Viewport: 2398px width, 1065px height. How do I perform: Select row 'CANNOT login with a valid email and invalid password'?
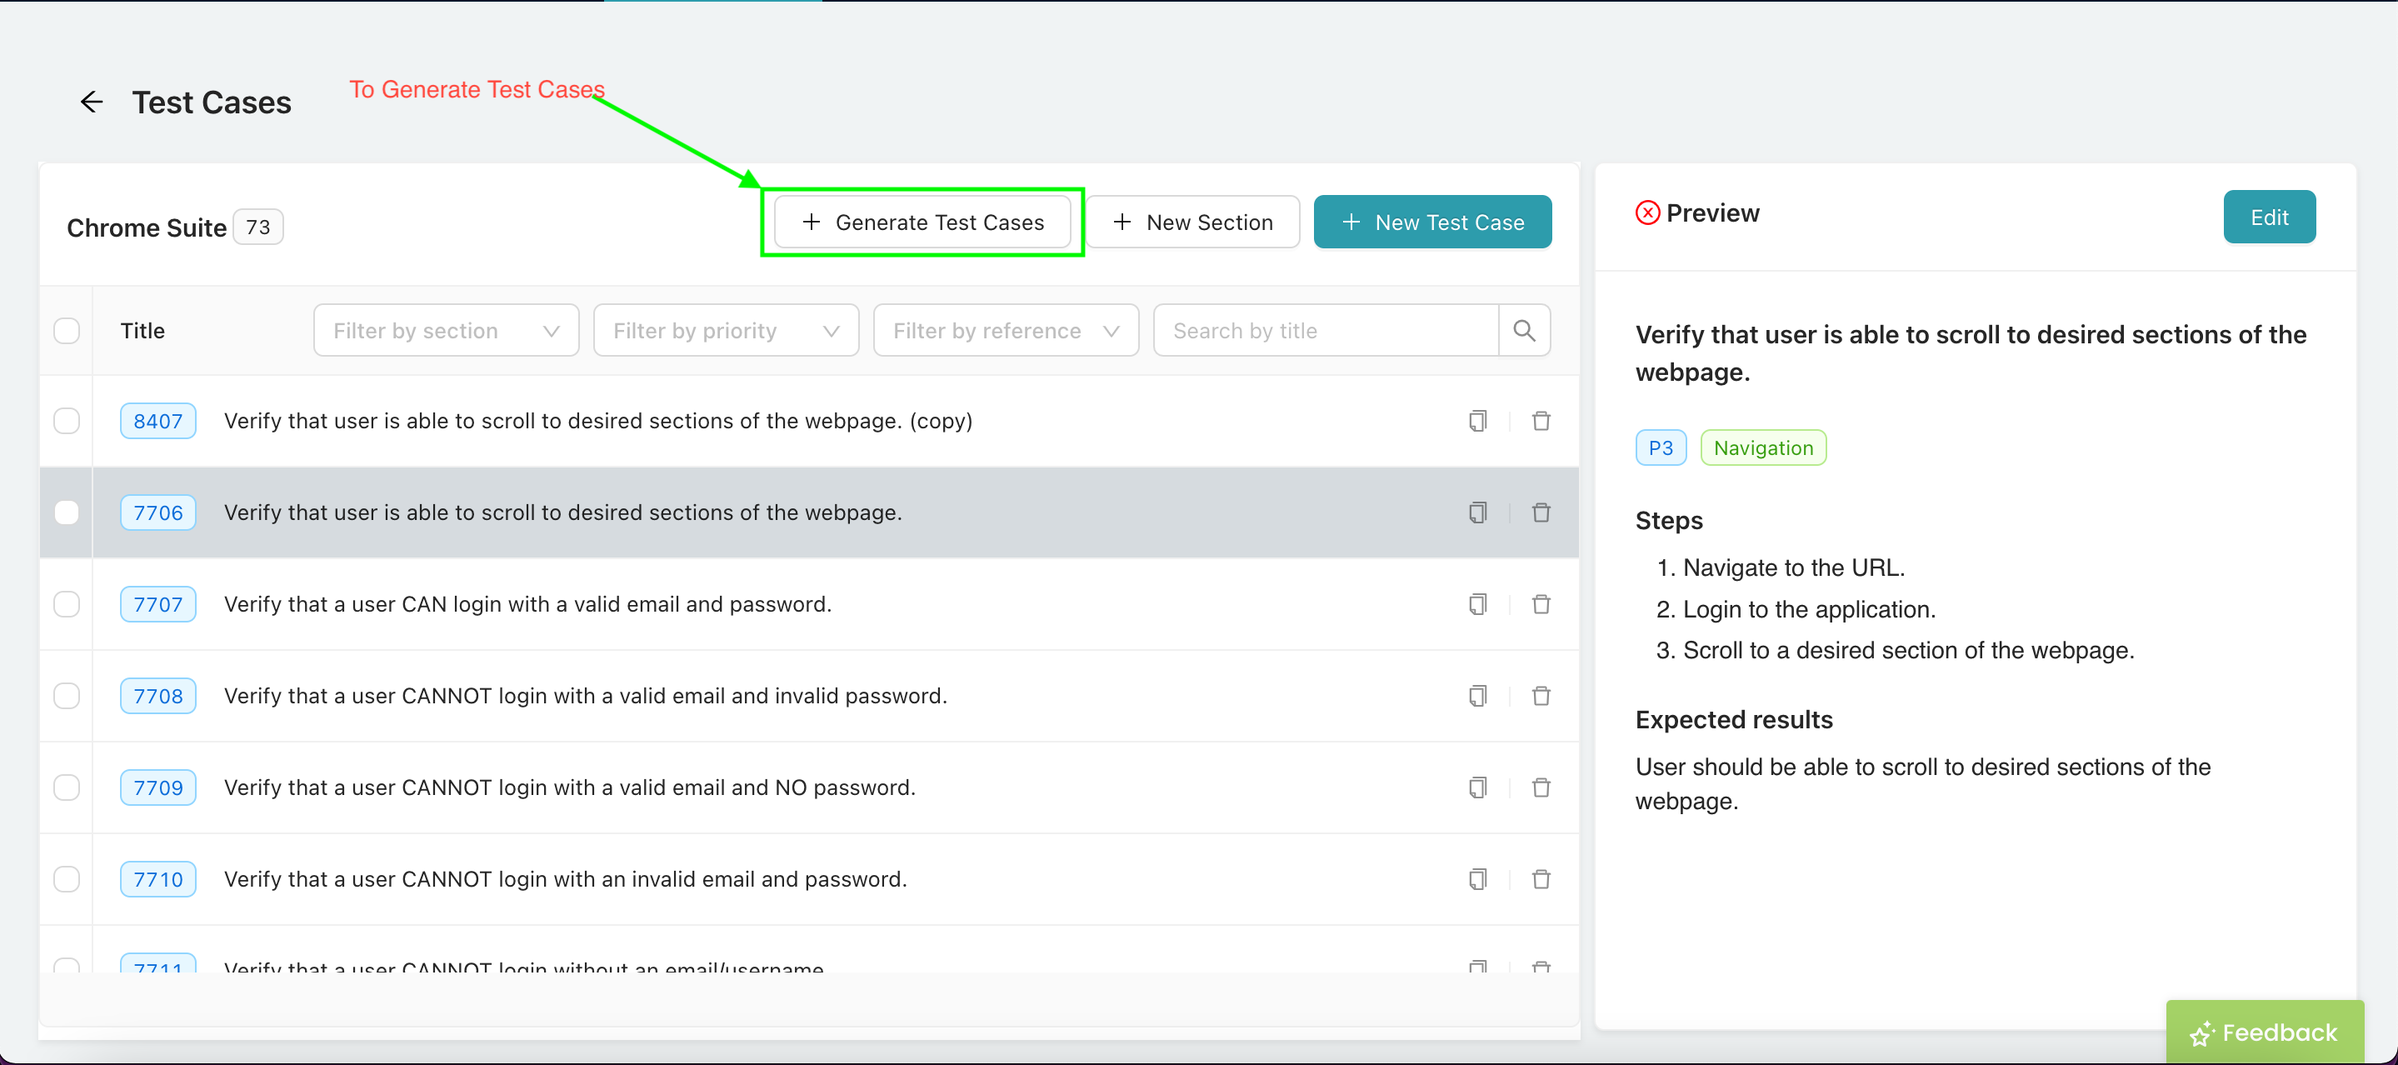pyautogui.click(x=809, y=696)
